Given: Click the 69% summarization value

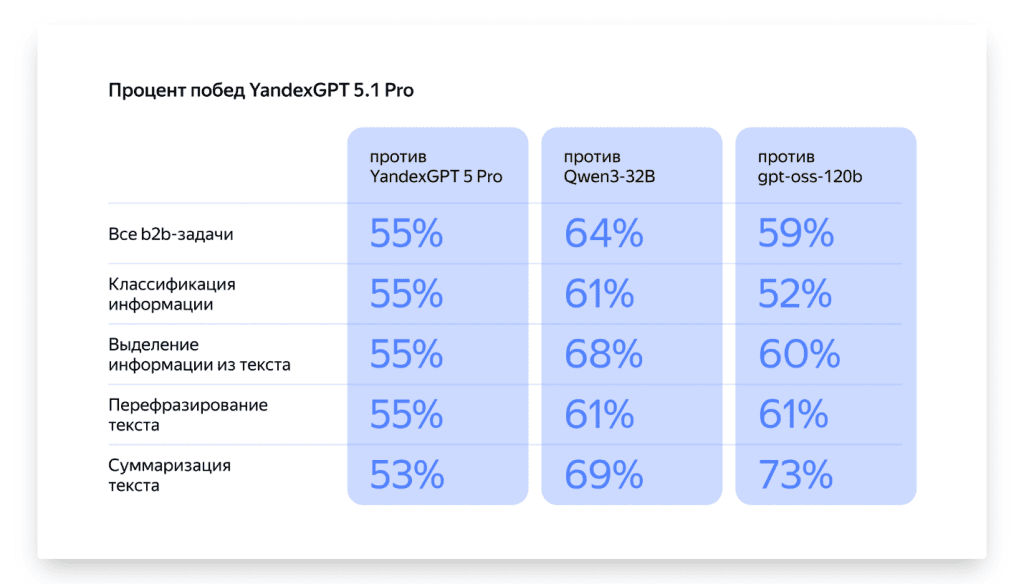Looking at the screenshot, I should click(603, 475).
